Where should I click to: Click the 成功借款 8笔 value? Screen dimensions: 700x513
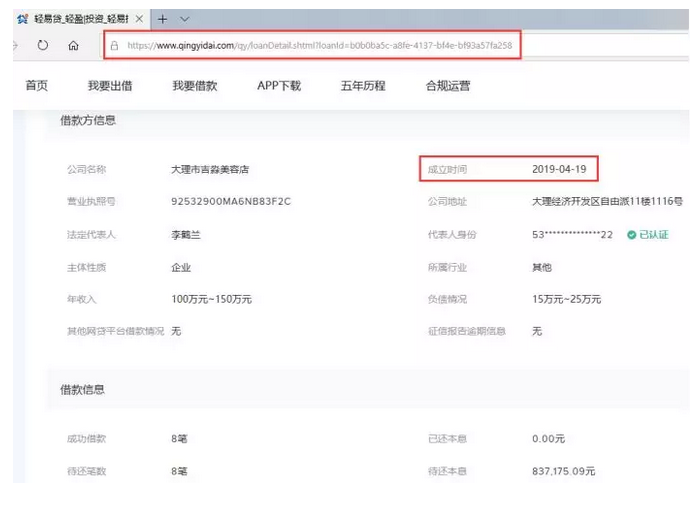point(179,439)
